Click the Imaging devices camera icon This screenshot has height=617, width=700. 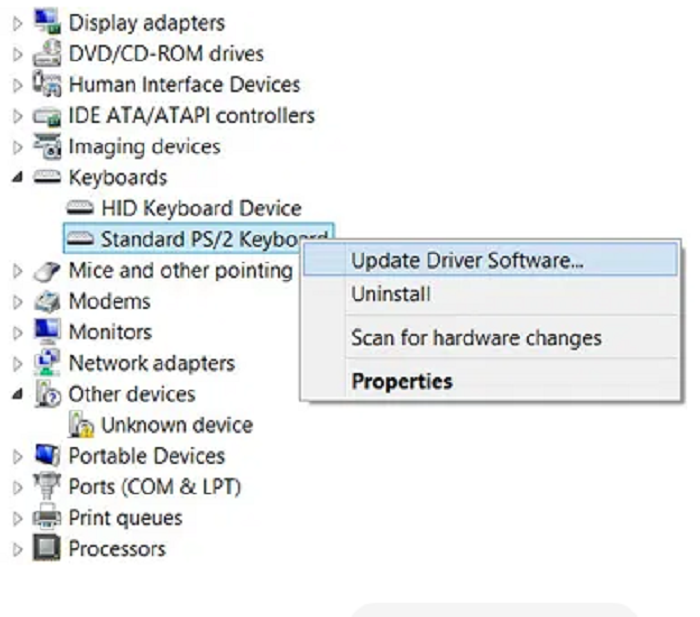(x=47, y=146)
